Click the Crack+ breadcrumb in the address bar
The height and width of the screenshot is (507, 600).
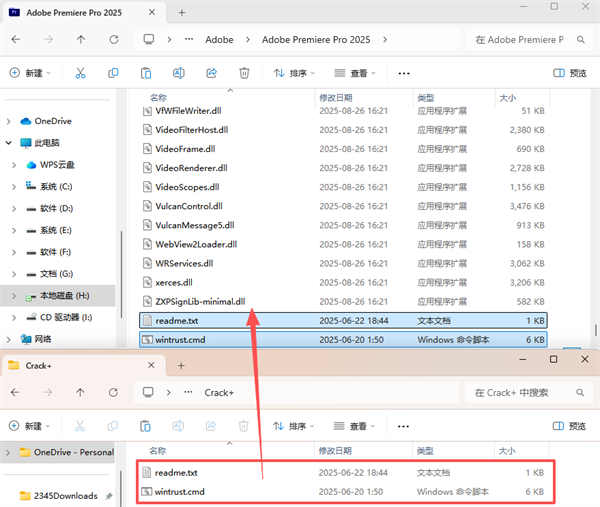pyautogui.click(x=219, y=393)
